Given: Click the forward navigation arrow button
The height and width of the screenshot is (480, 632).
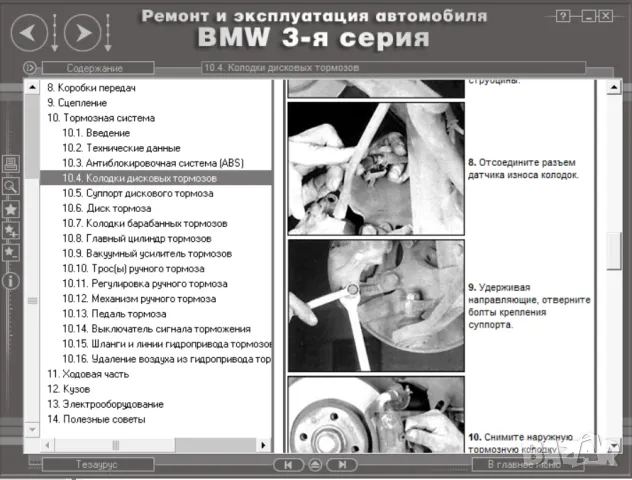Looking at the screenshot, I should (x=85, y=34).
